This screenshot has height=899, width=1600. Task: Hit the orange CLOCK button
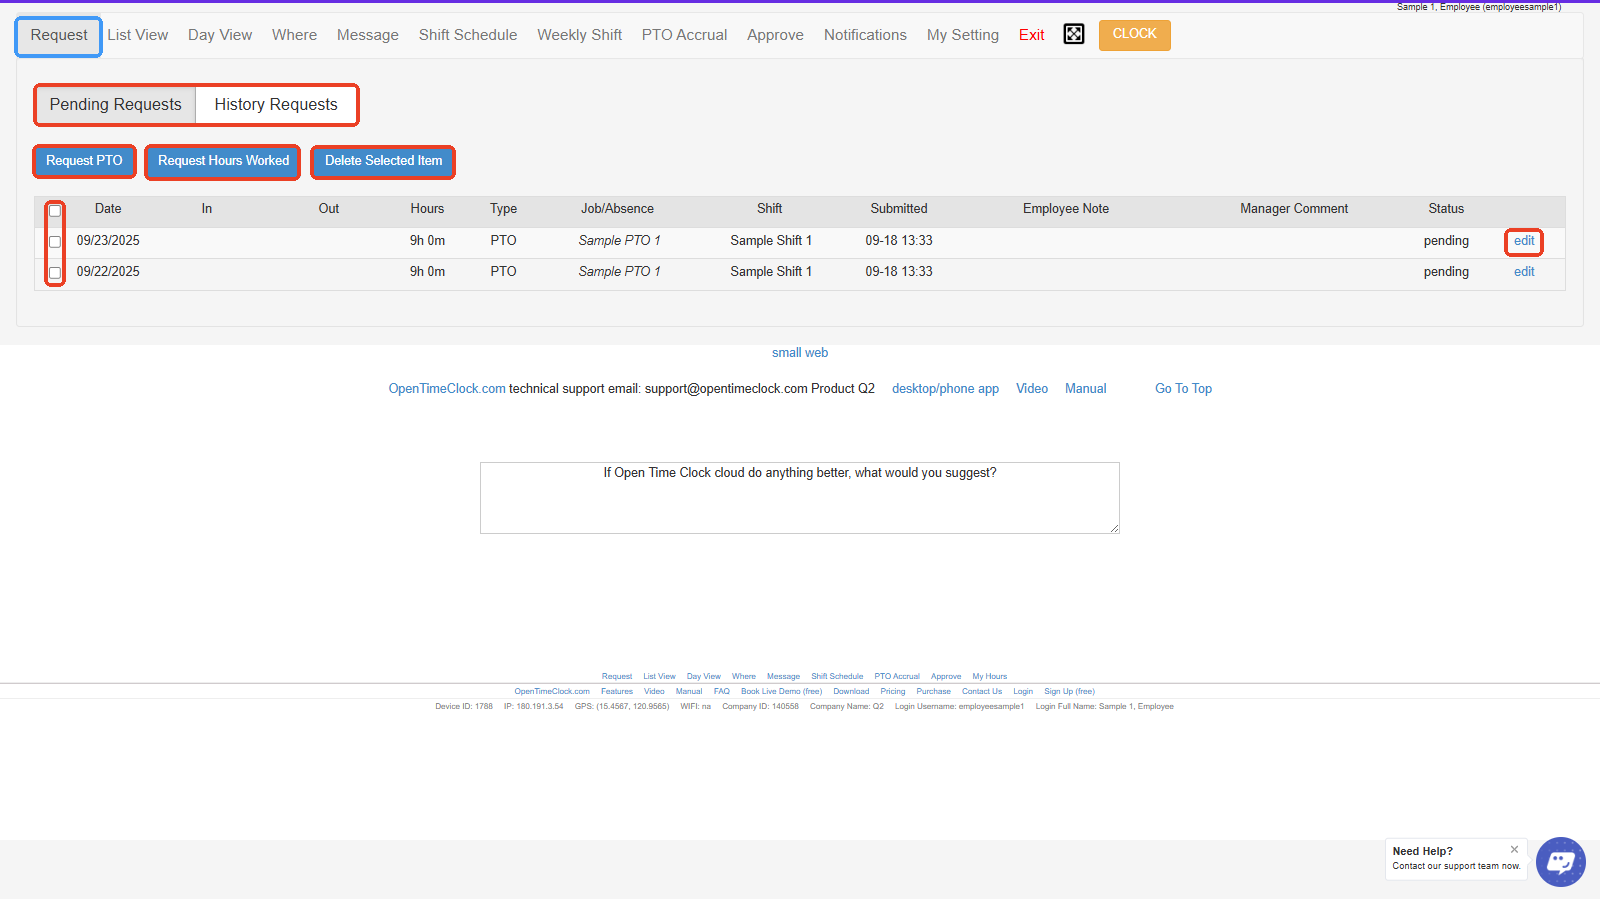point(1134,35)
